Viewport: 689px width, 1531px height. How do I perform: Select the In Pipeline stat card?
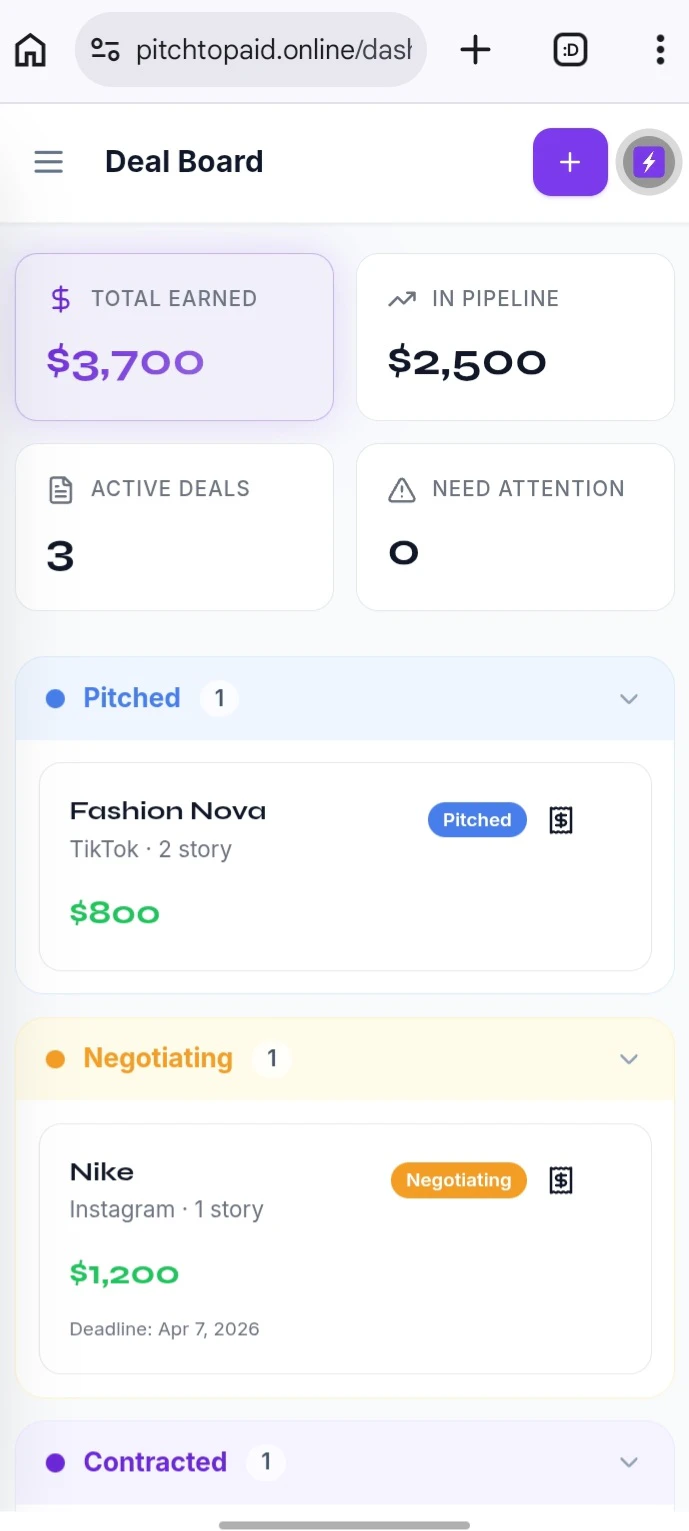[515, 337]
